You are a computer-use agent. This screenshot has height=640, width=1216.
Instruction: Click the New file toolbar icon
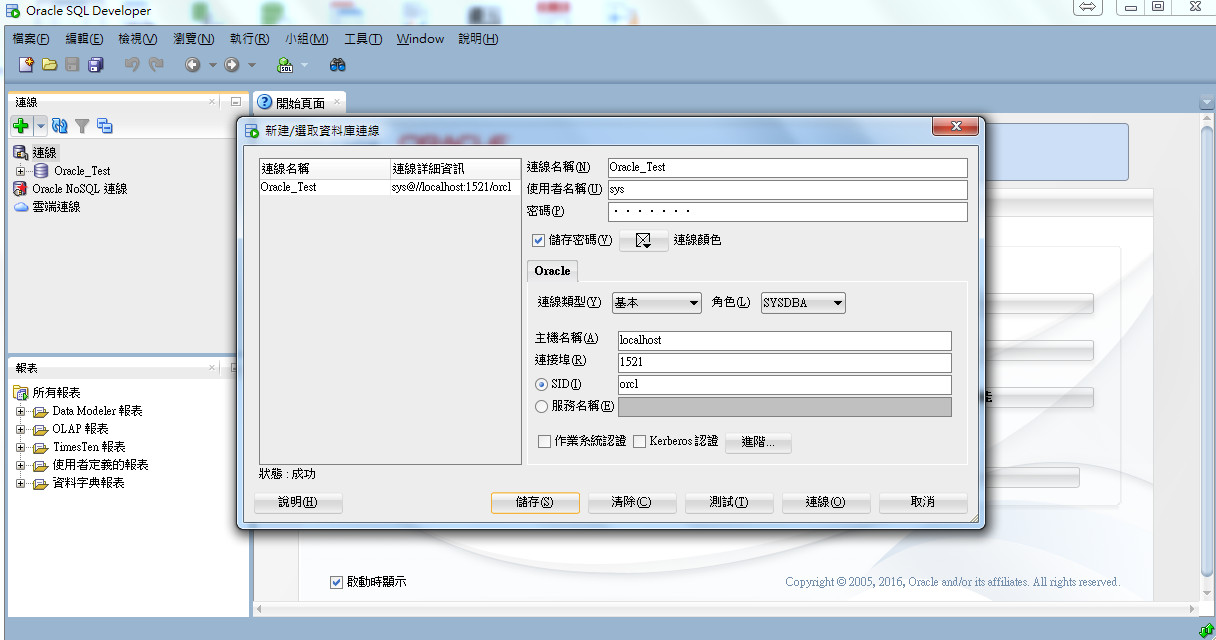27,65
